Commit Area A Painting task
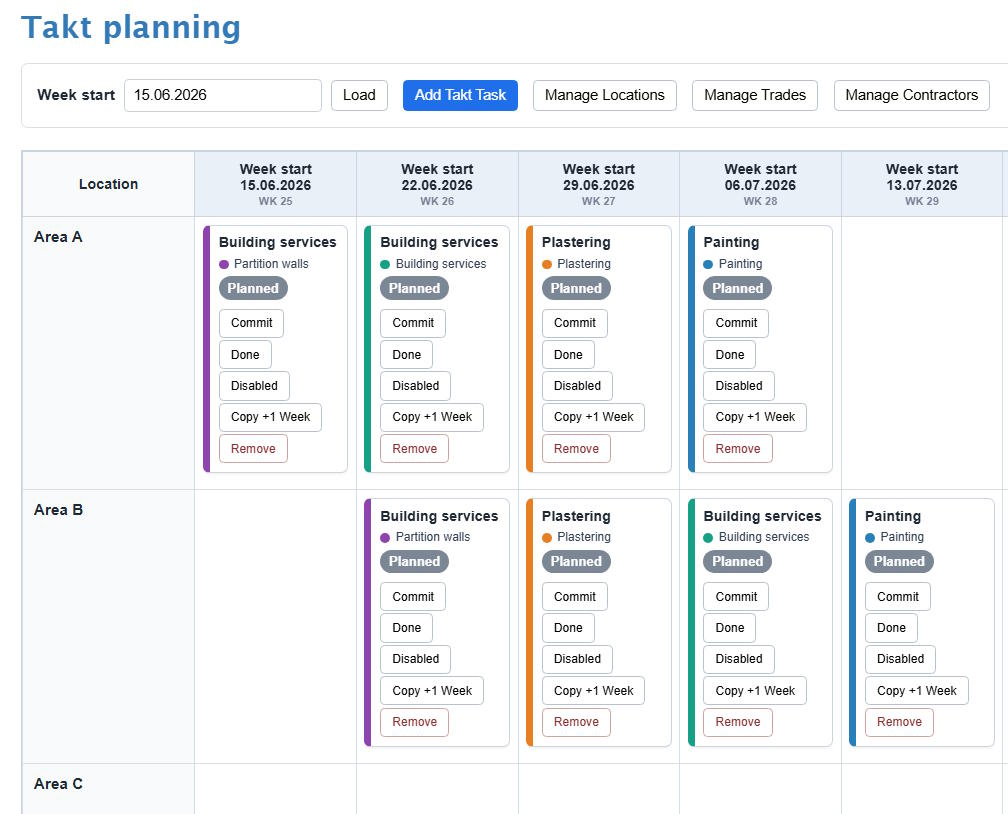1008x814 pixels. 736,323
